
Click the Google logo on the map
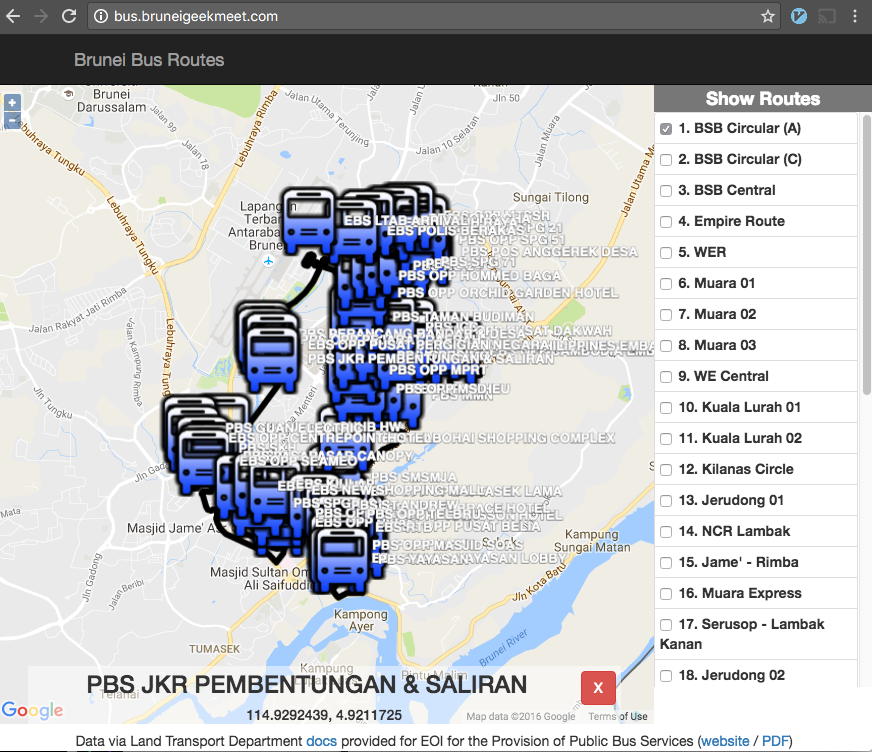click(x=31, y=710)
